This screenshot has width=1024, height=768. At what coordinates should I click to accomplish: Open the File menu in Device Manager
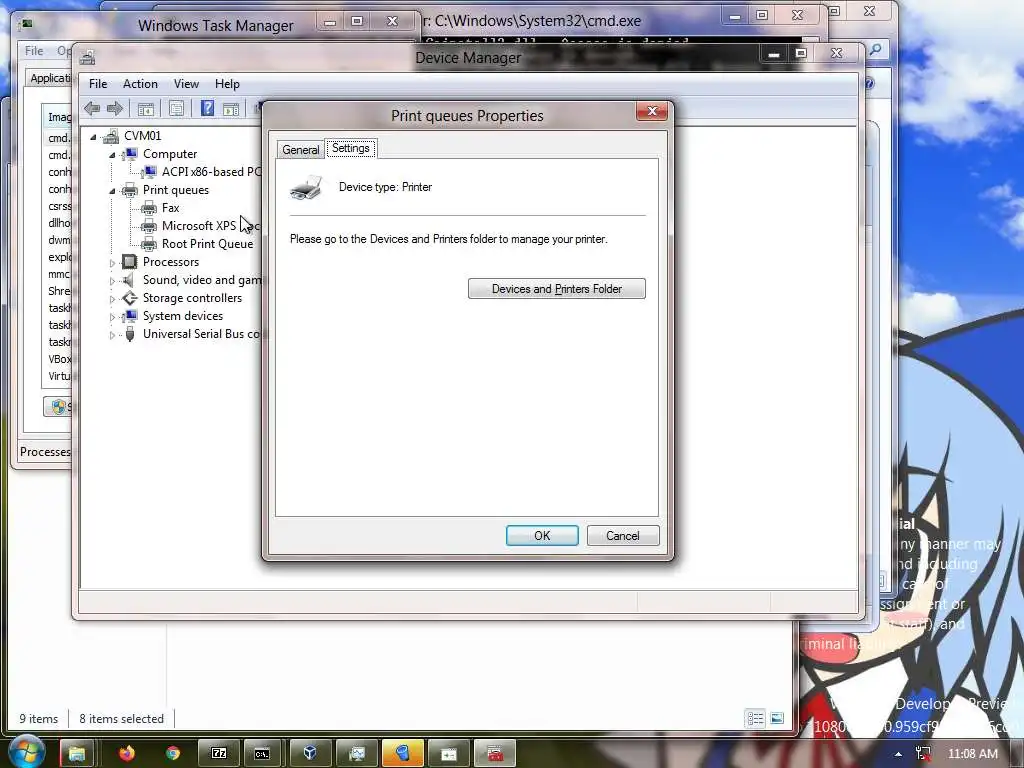(x=98, y=84)
